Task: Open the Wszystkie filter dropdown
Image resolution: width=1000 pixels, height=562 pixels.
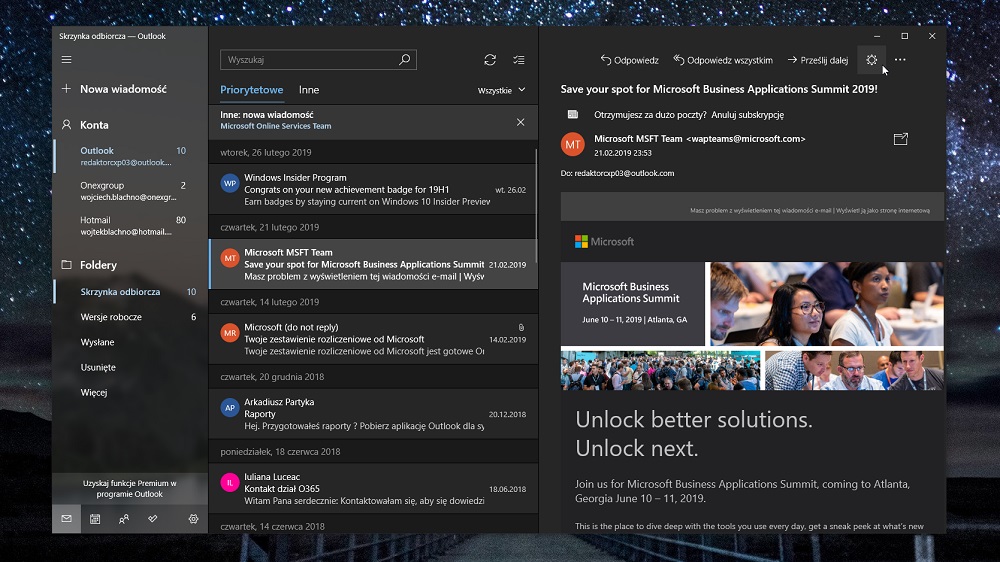Action: pyautogui.click(x=501, y=90)
